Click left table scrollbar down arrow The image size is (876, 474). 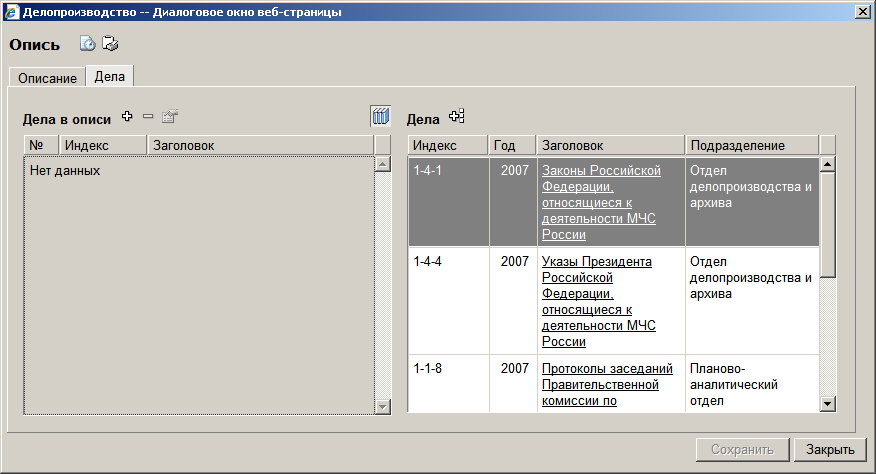383,406
